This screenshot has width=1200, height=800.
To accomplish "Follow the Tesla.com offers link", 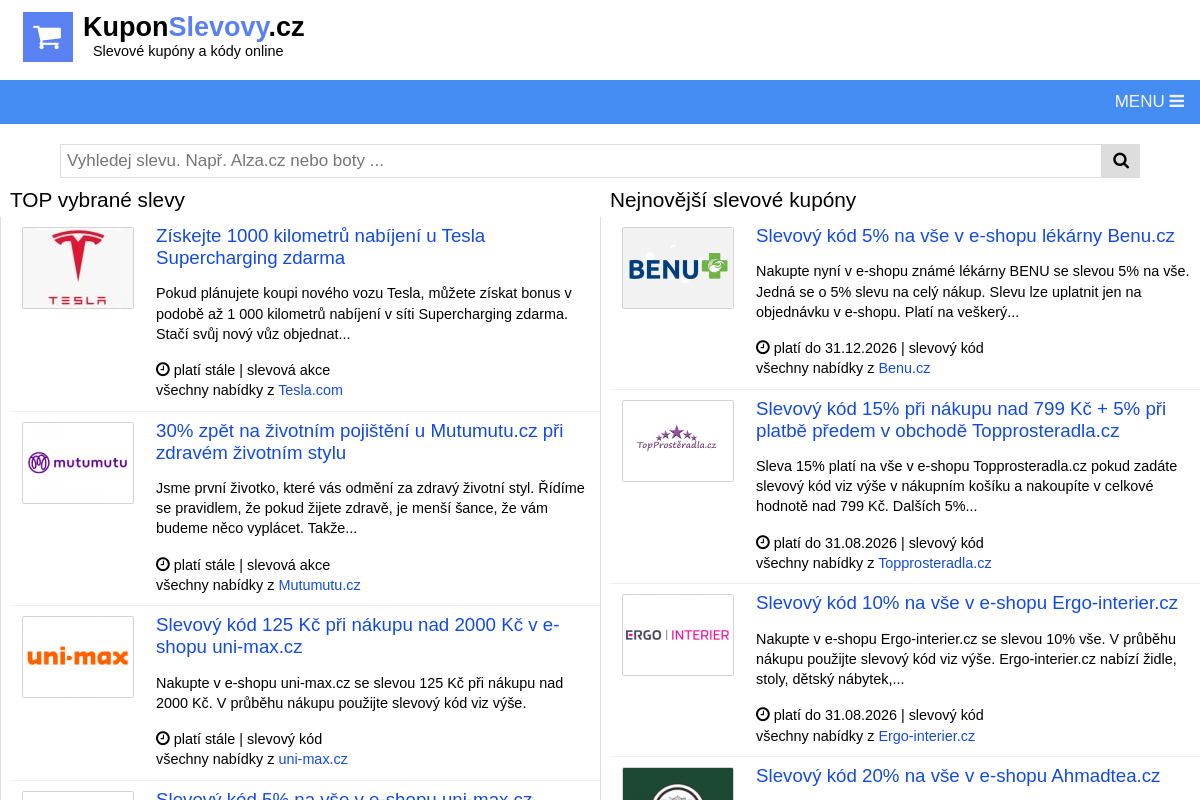I will [x=310, y=390].
